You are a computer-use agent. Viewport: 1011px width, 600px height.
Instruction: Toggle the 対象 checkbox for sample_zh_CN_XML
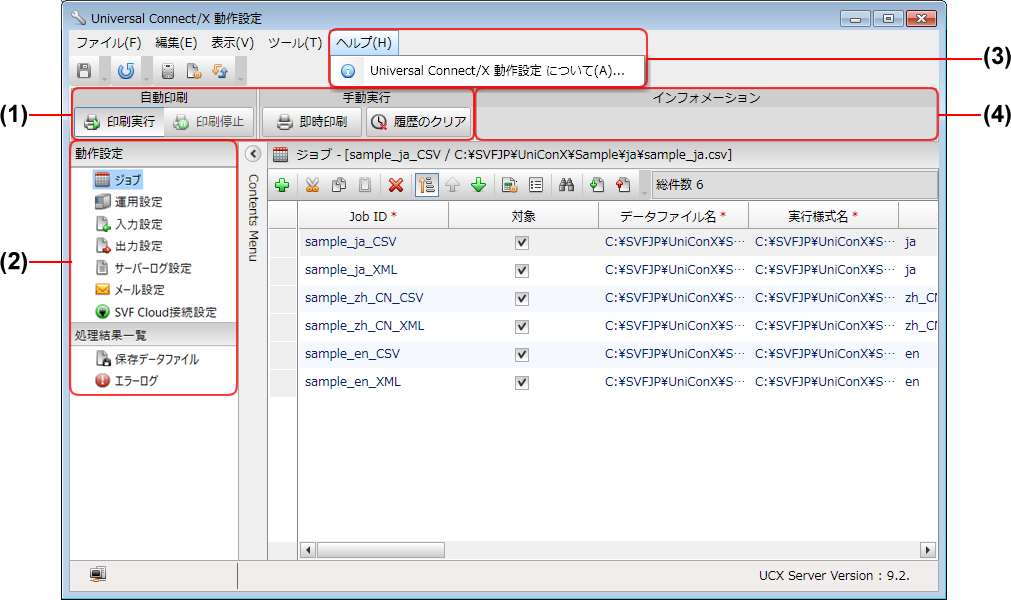(522, 326)
